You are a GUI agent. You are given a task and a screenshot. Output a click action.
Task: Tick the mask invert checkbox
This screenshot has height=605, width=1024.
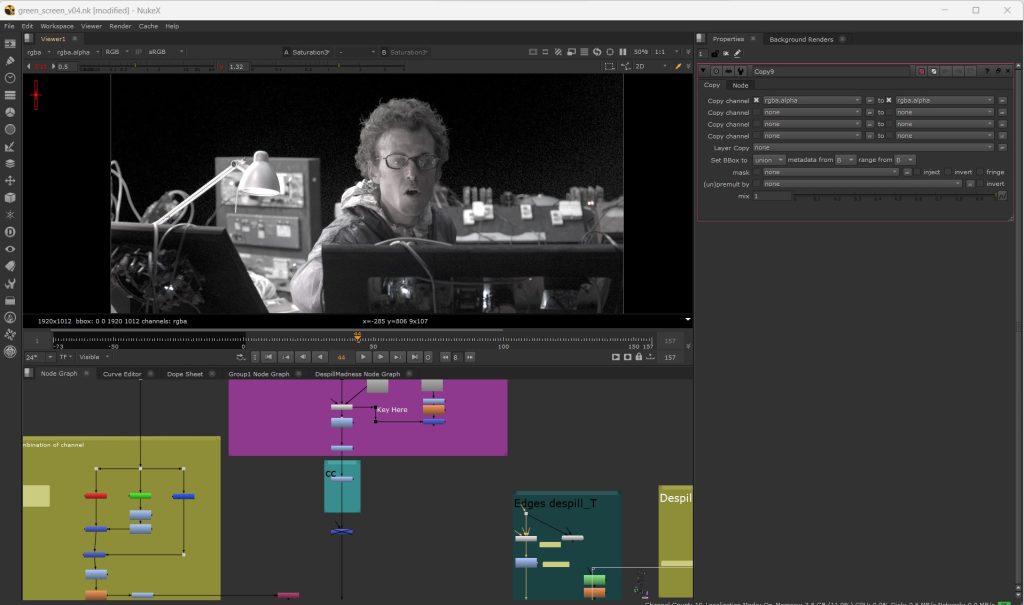[948, 172]
